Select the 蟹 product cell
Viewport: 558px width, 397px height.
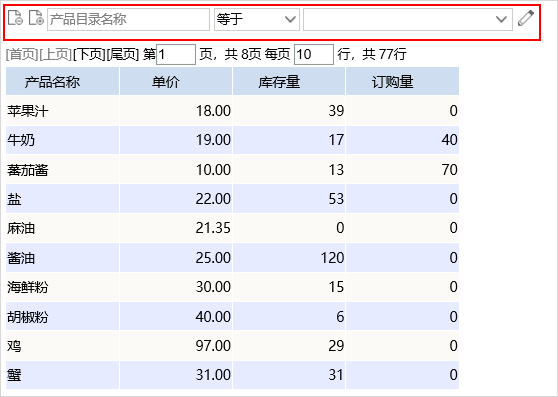[x=62, y=375]
